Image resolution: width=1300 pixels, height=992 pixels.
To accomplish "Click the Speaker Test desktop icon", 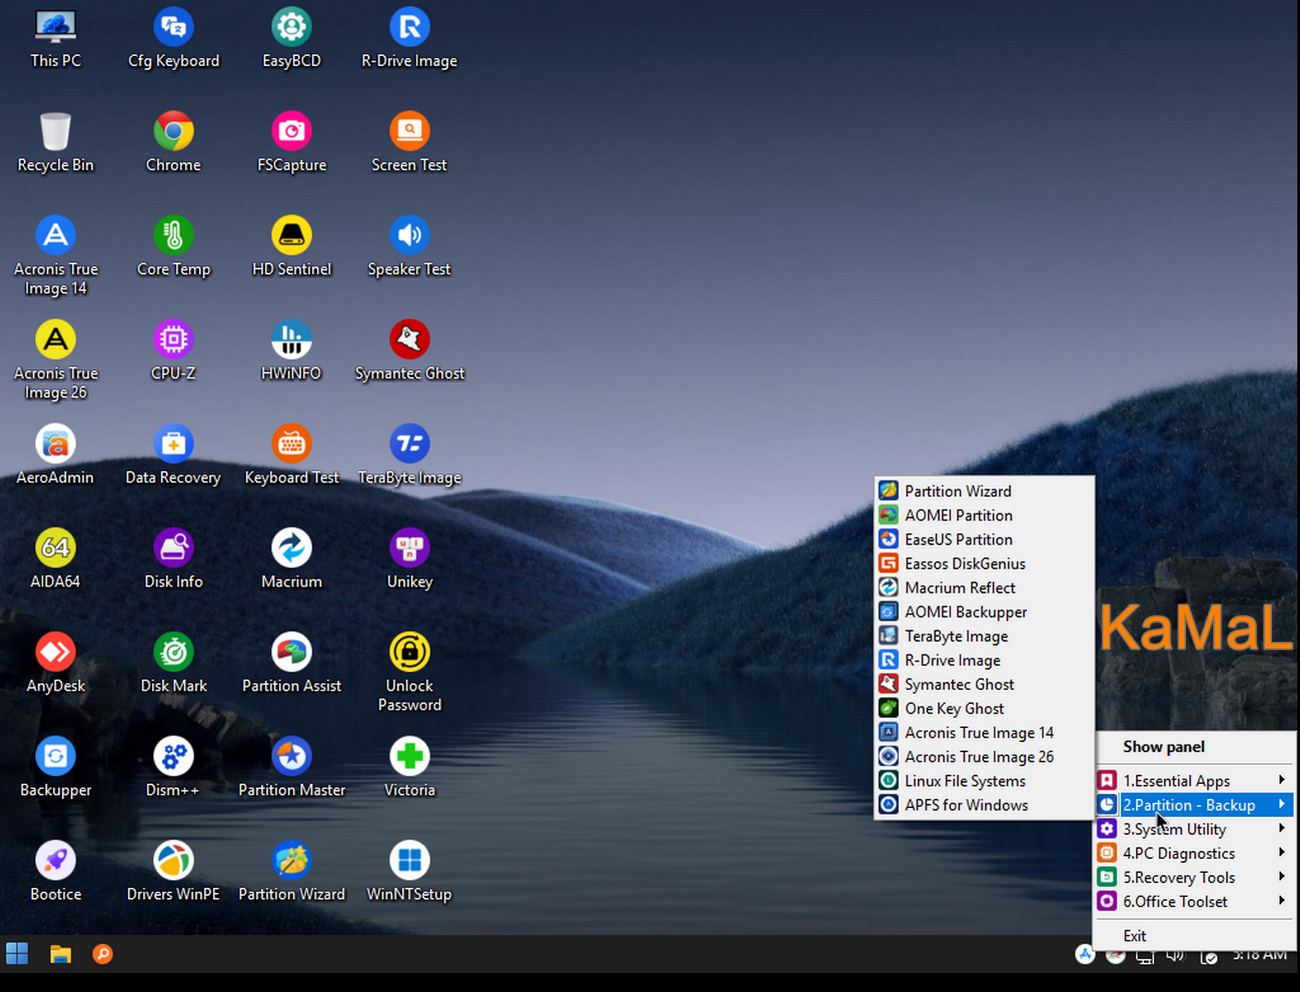I will [x=410, y=248].
